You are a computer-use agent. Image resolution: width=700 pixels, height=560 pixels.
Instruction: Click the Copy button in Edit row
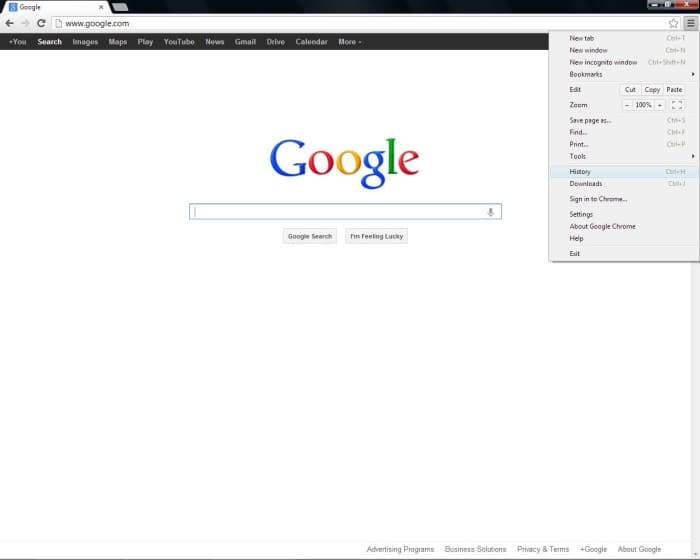[652, 90]
